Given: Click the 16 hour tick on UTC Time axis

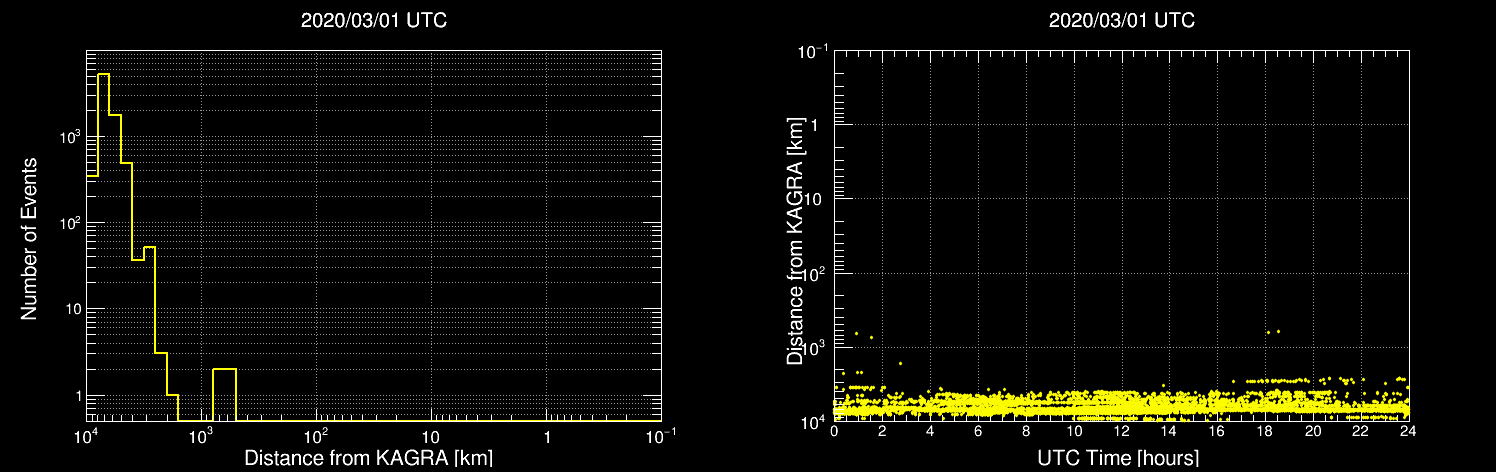Looking at the screenshot, I should [1218, 432].
